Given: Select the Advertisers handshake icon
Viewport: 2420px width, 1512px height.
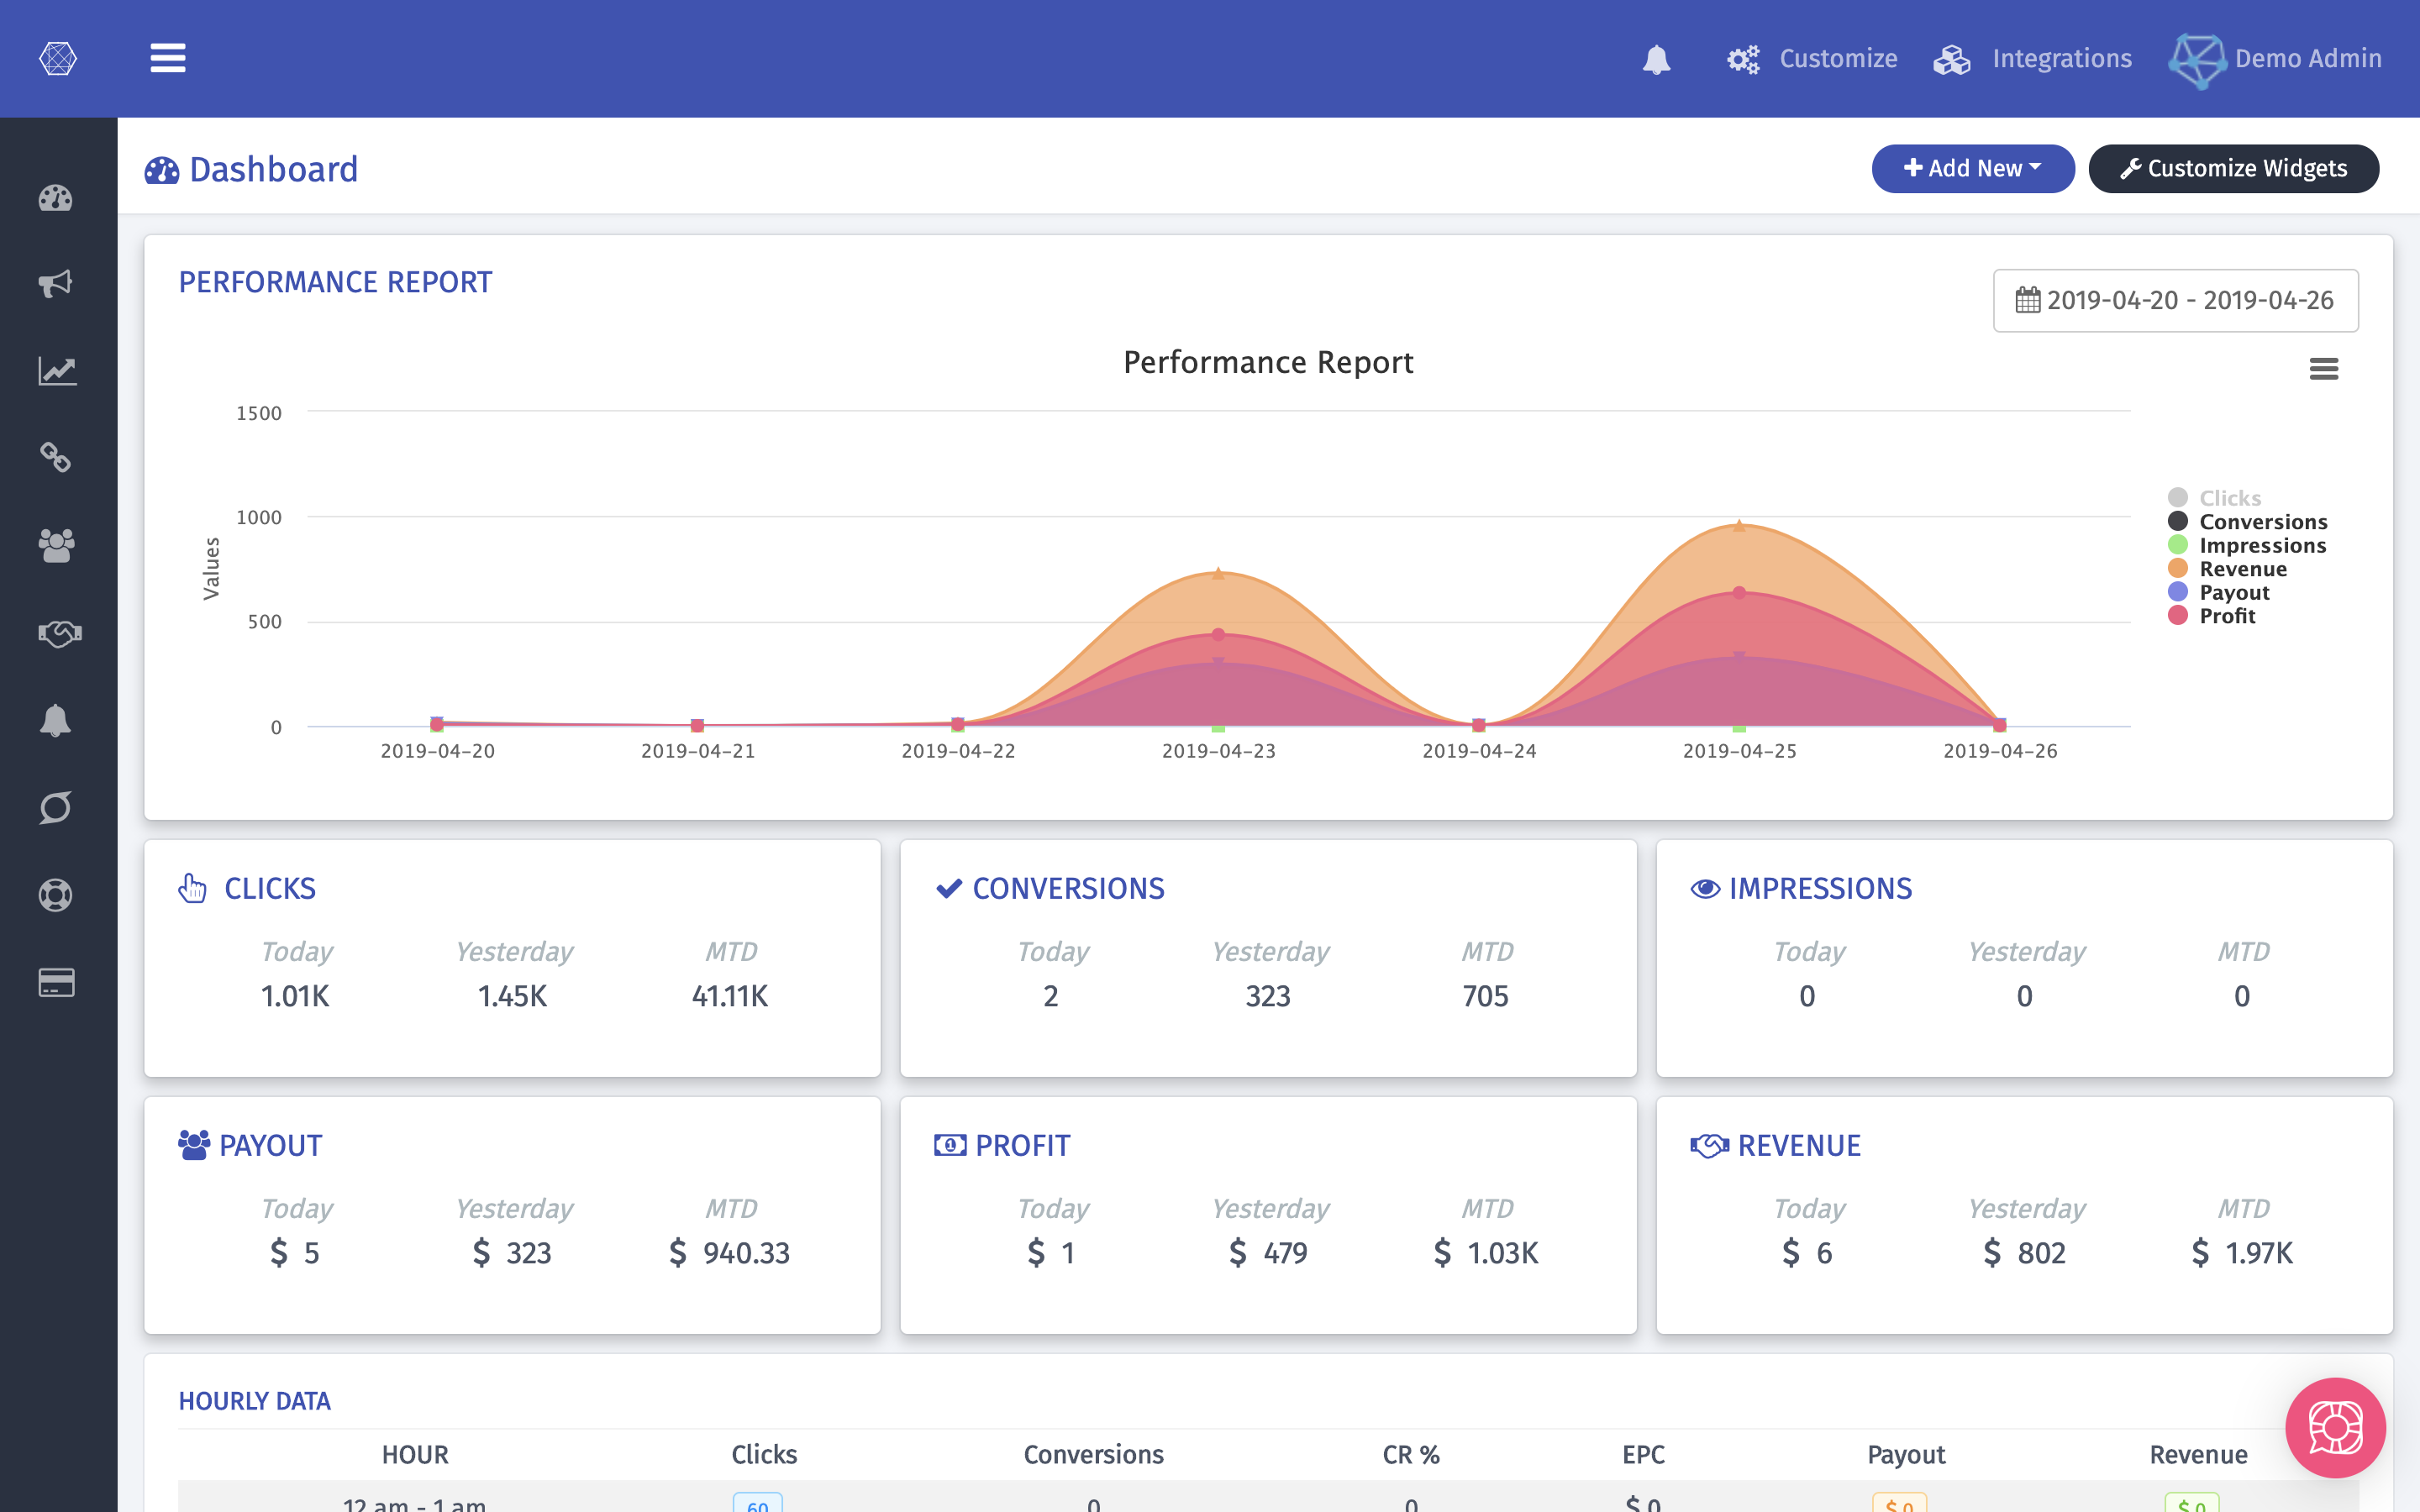Looking at the screenshot, I should point(56,633).
